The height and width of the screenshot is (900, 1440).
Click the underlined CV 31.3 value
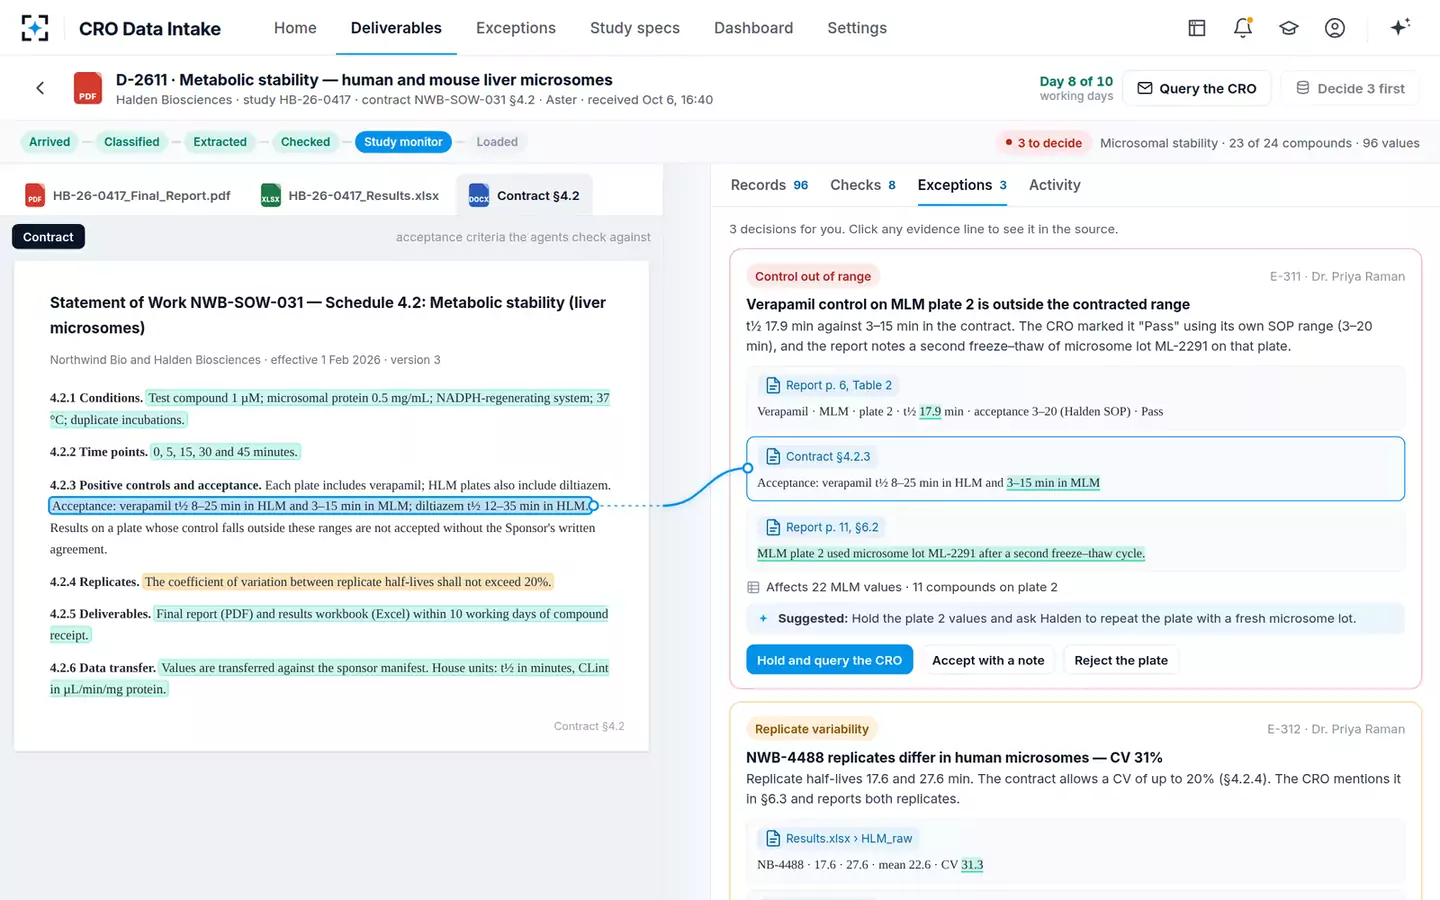[972, 865]
